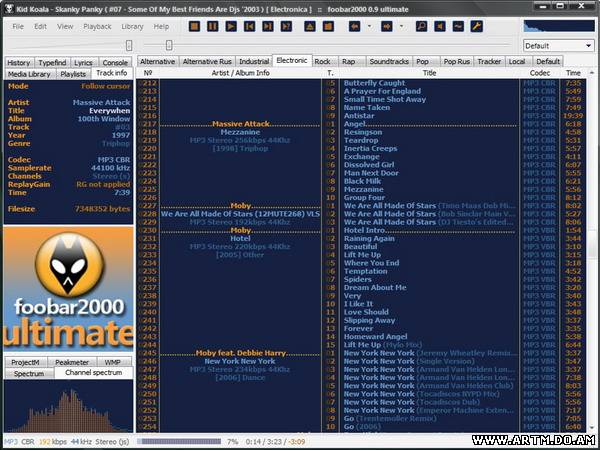
Task: Click the foobar2000 app icon in title bar
Action: coord(8,9)
